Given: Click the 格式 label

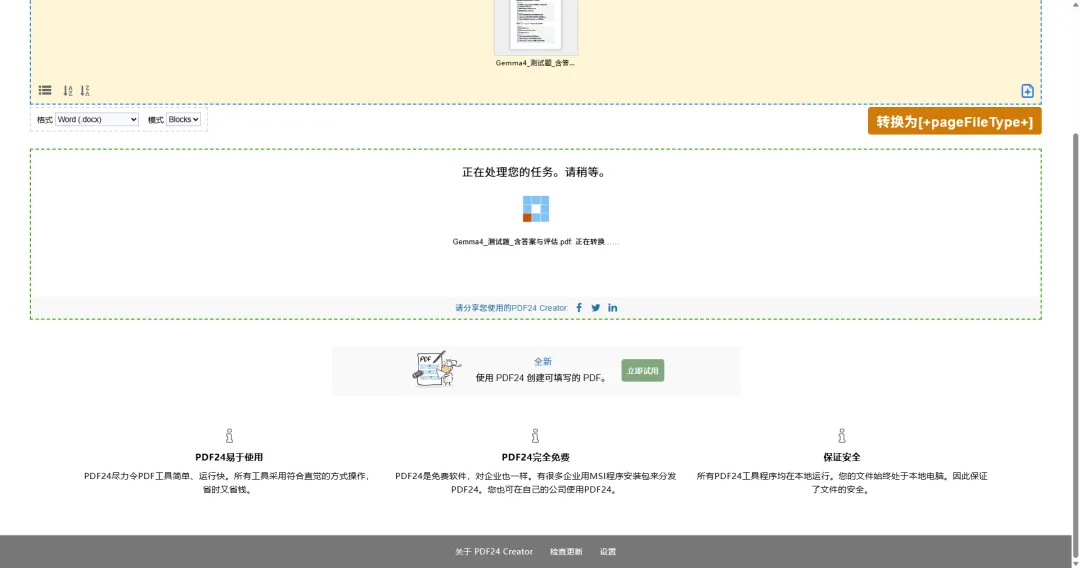Looking at the screenshot, I should 45,120.
